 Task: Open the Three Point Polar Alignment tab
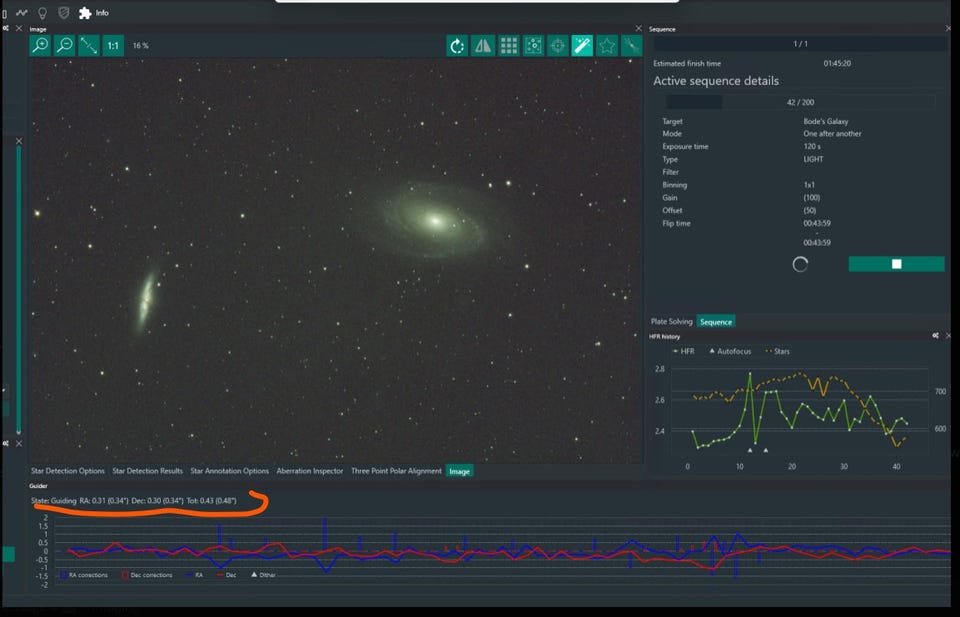pos(396,471)
